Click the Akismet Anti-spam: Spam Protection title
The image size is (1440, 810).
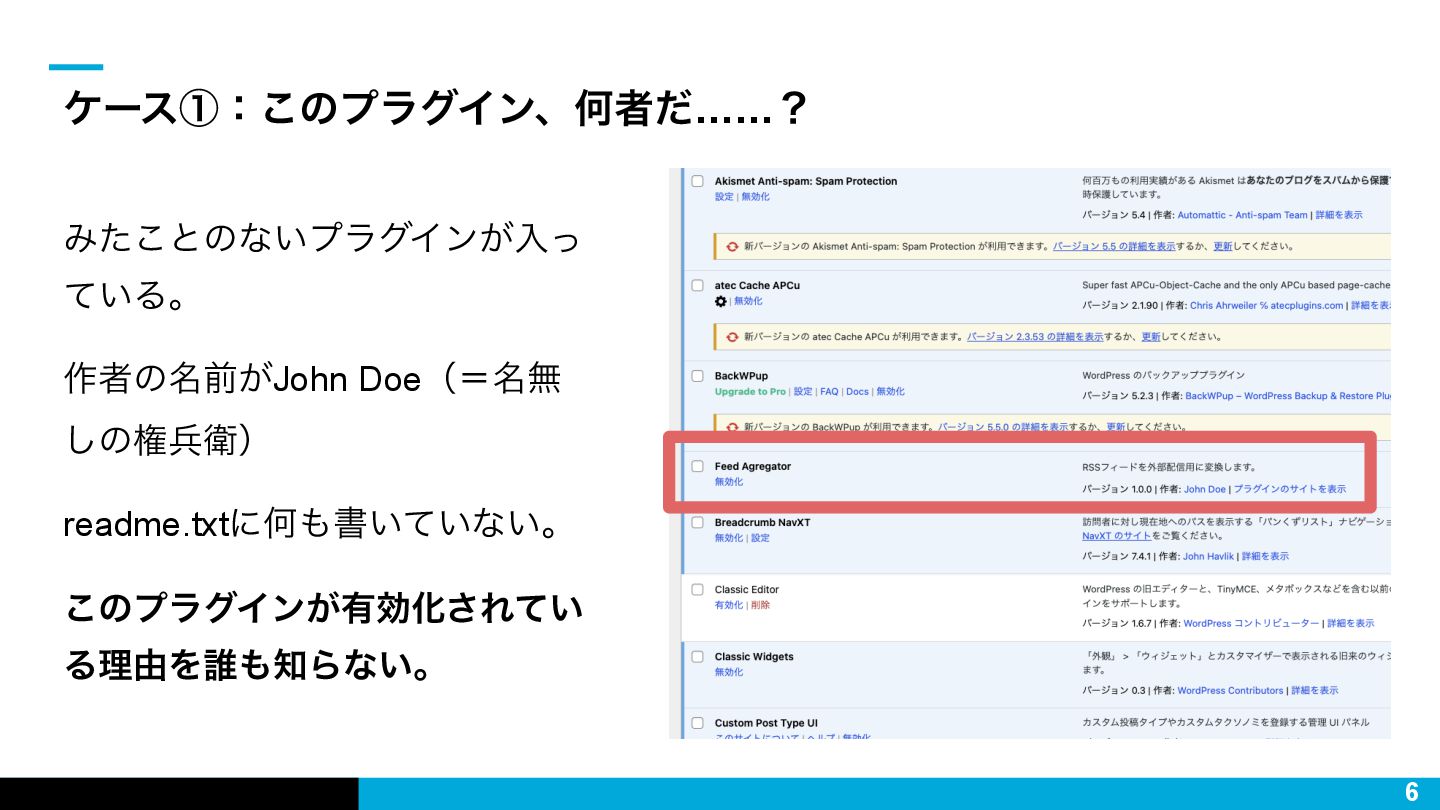point(806,181)
